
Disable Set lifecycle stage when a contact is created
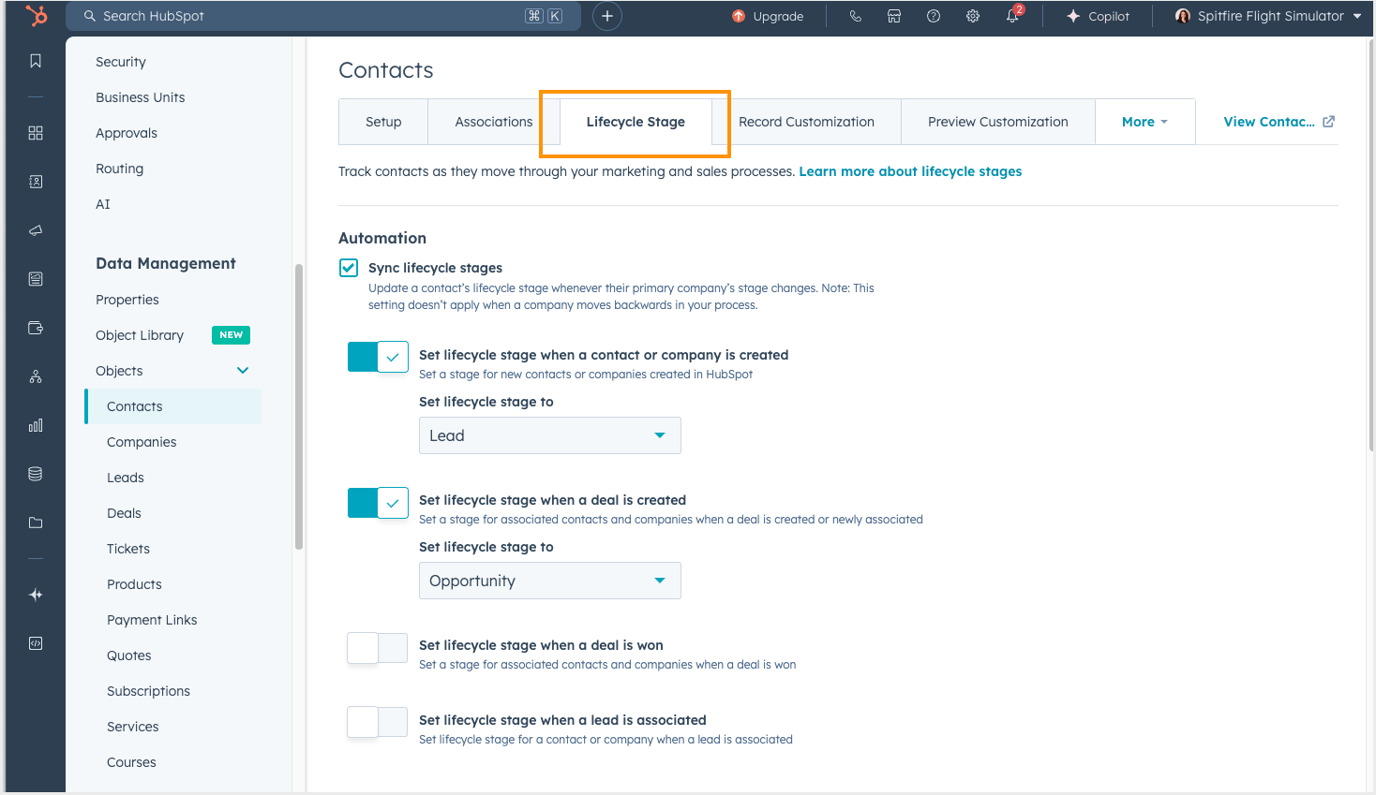377,356
